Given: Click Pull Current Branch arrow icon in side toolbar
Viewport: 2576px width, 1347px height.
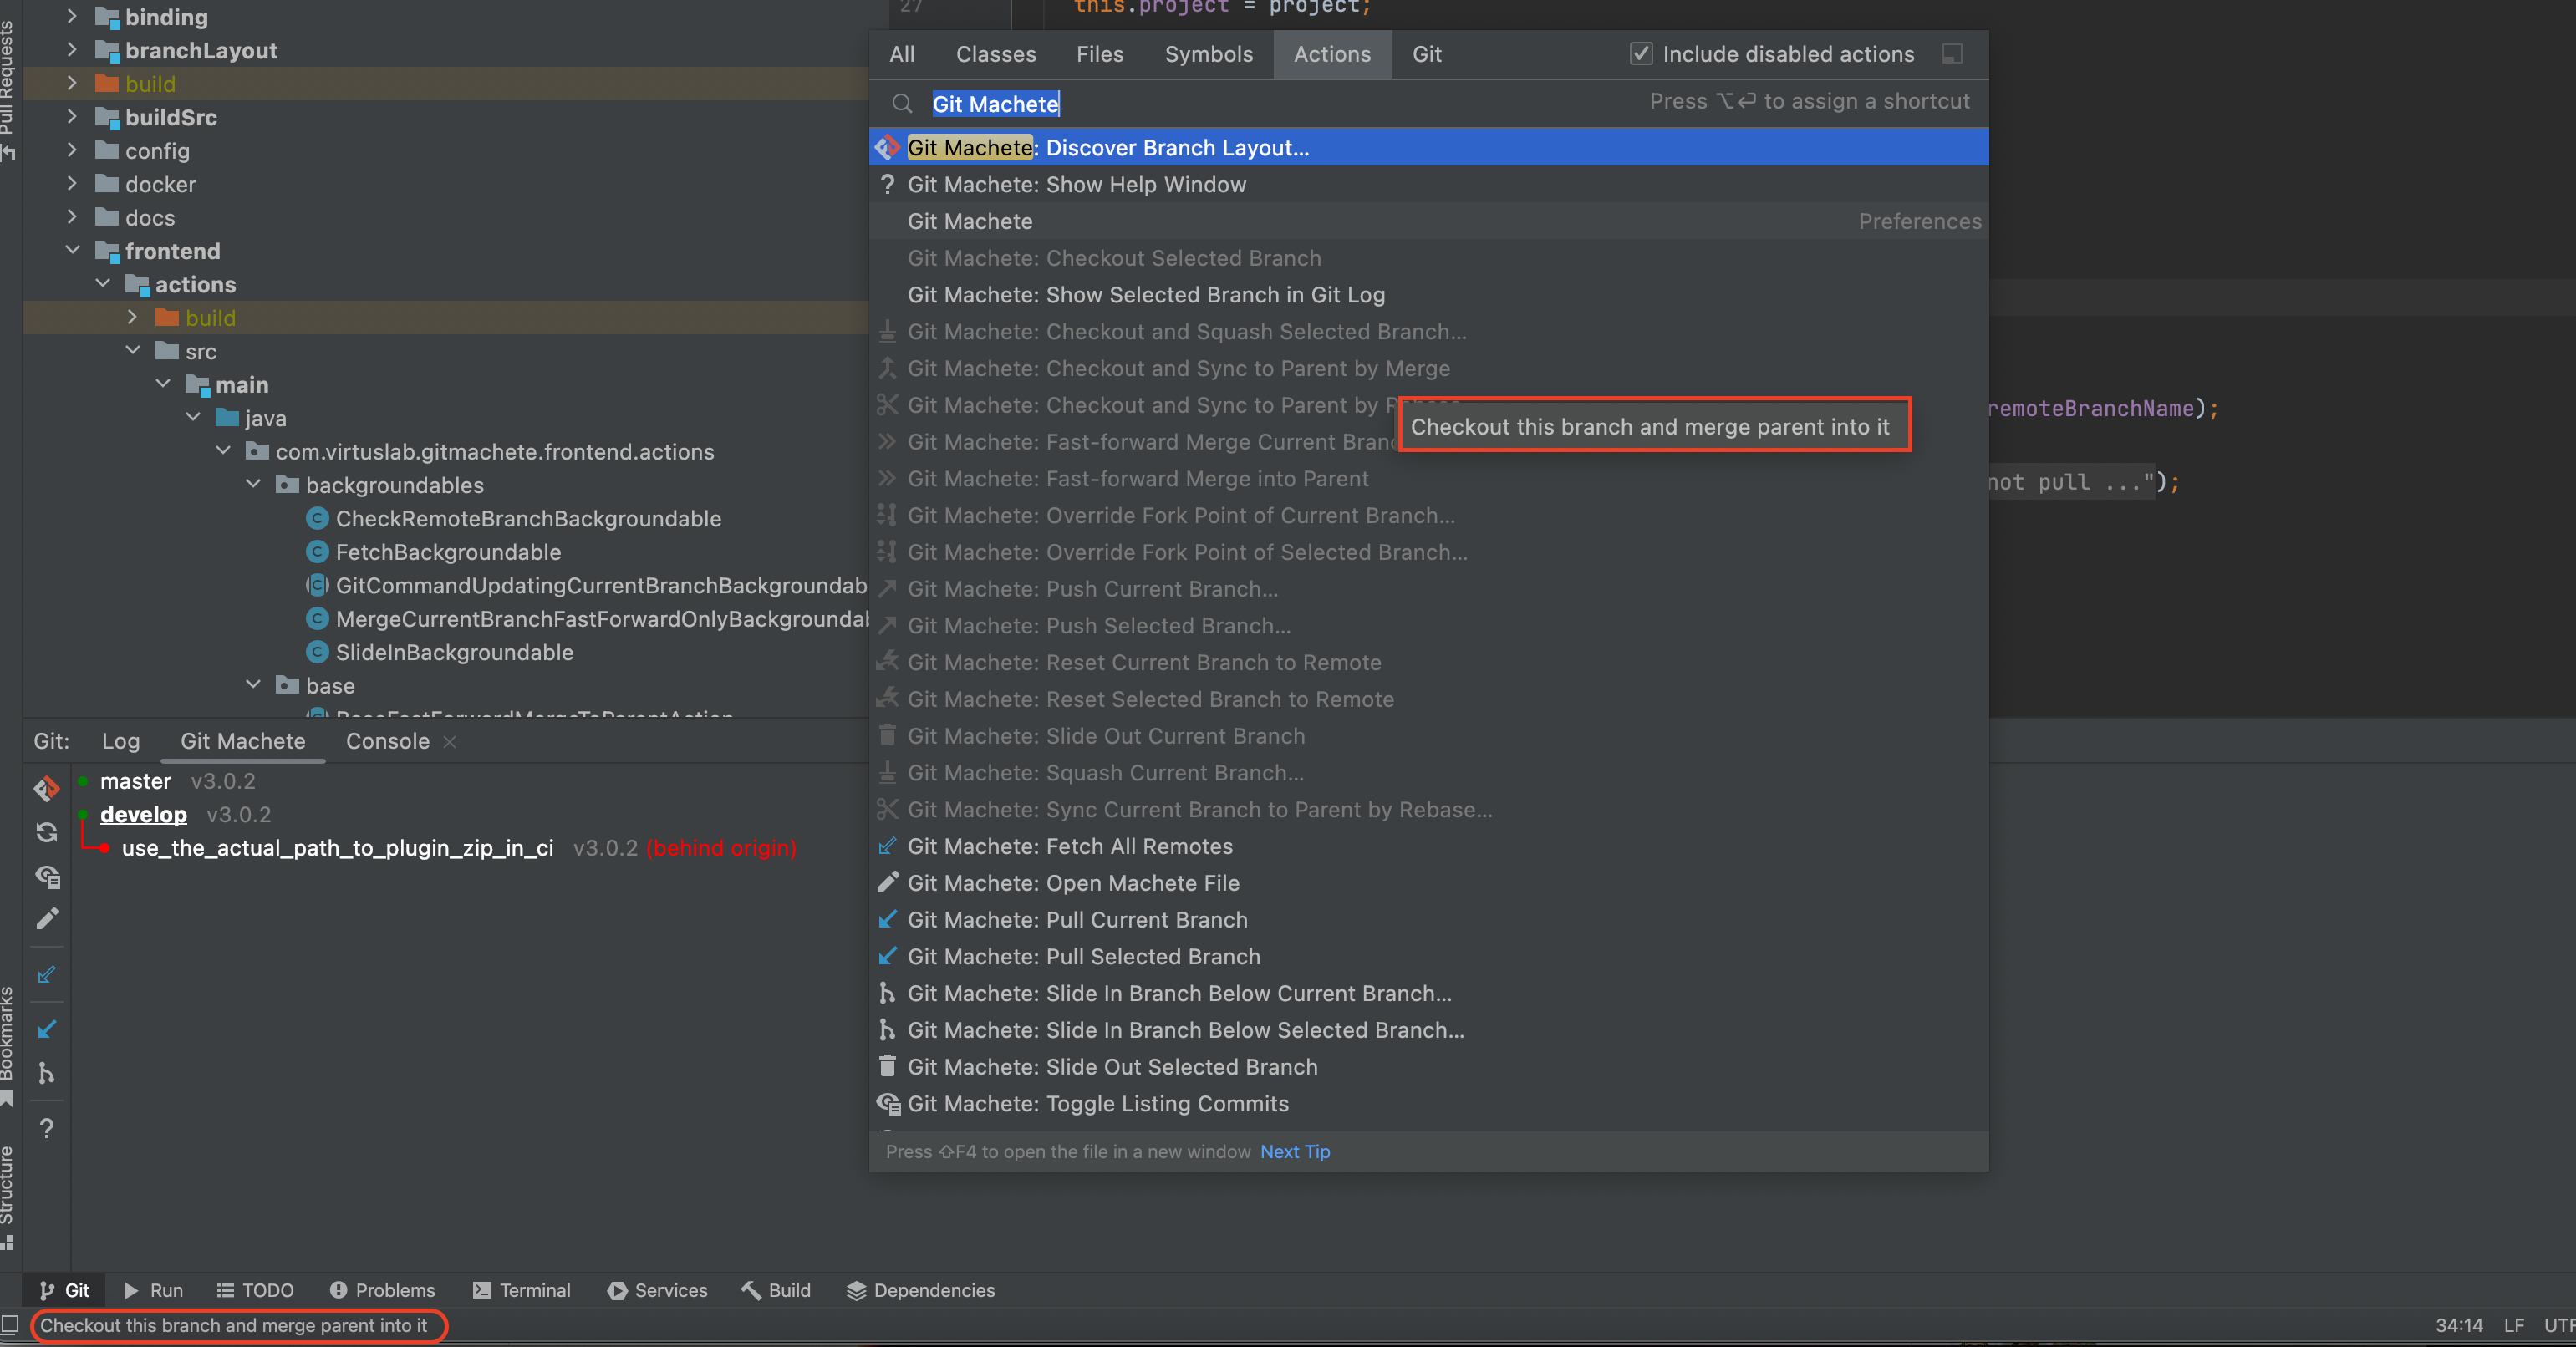Looking at the screenshot, I should [x=46, y=1029].
